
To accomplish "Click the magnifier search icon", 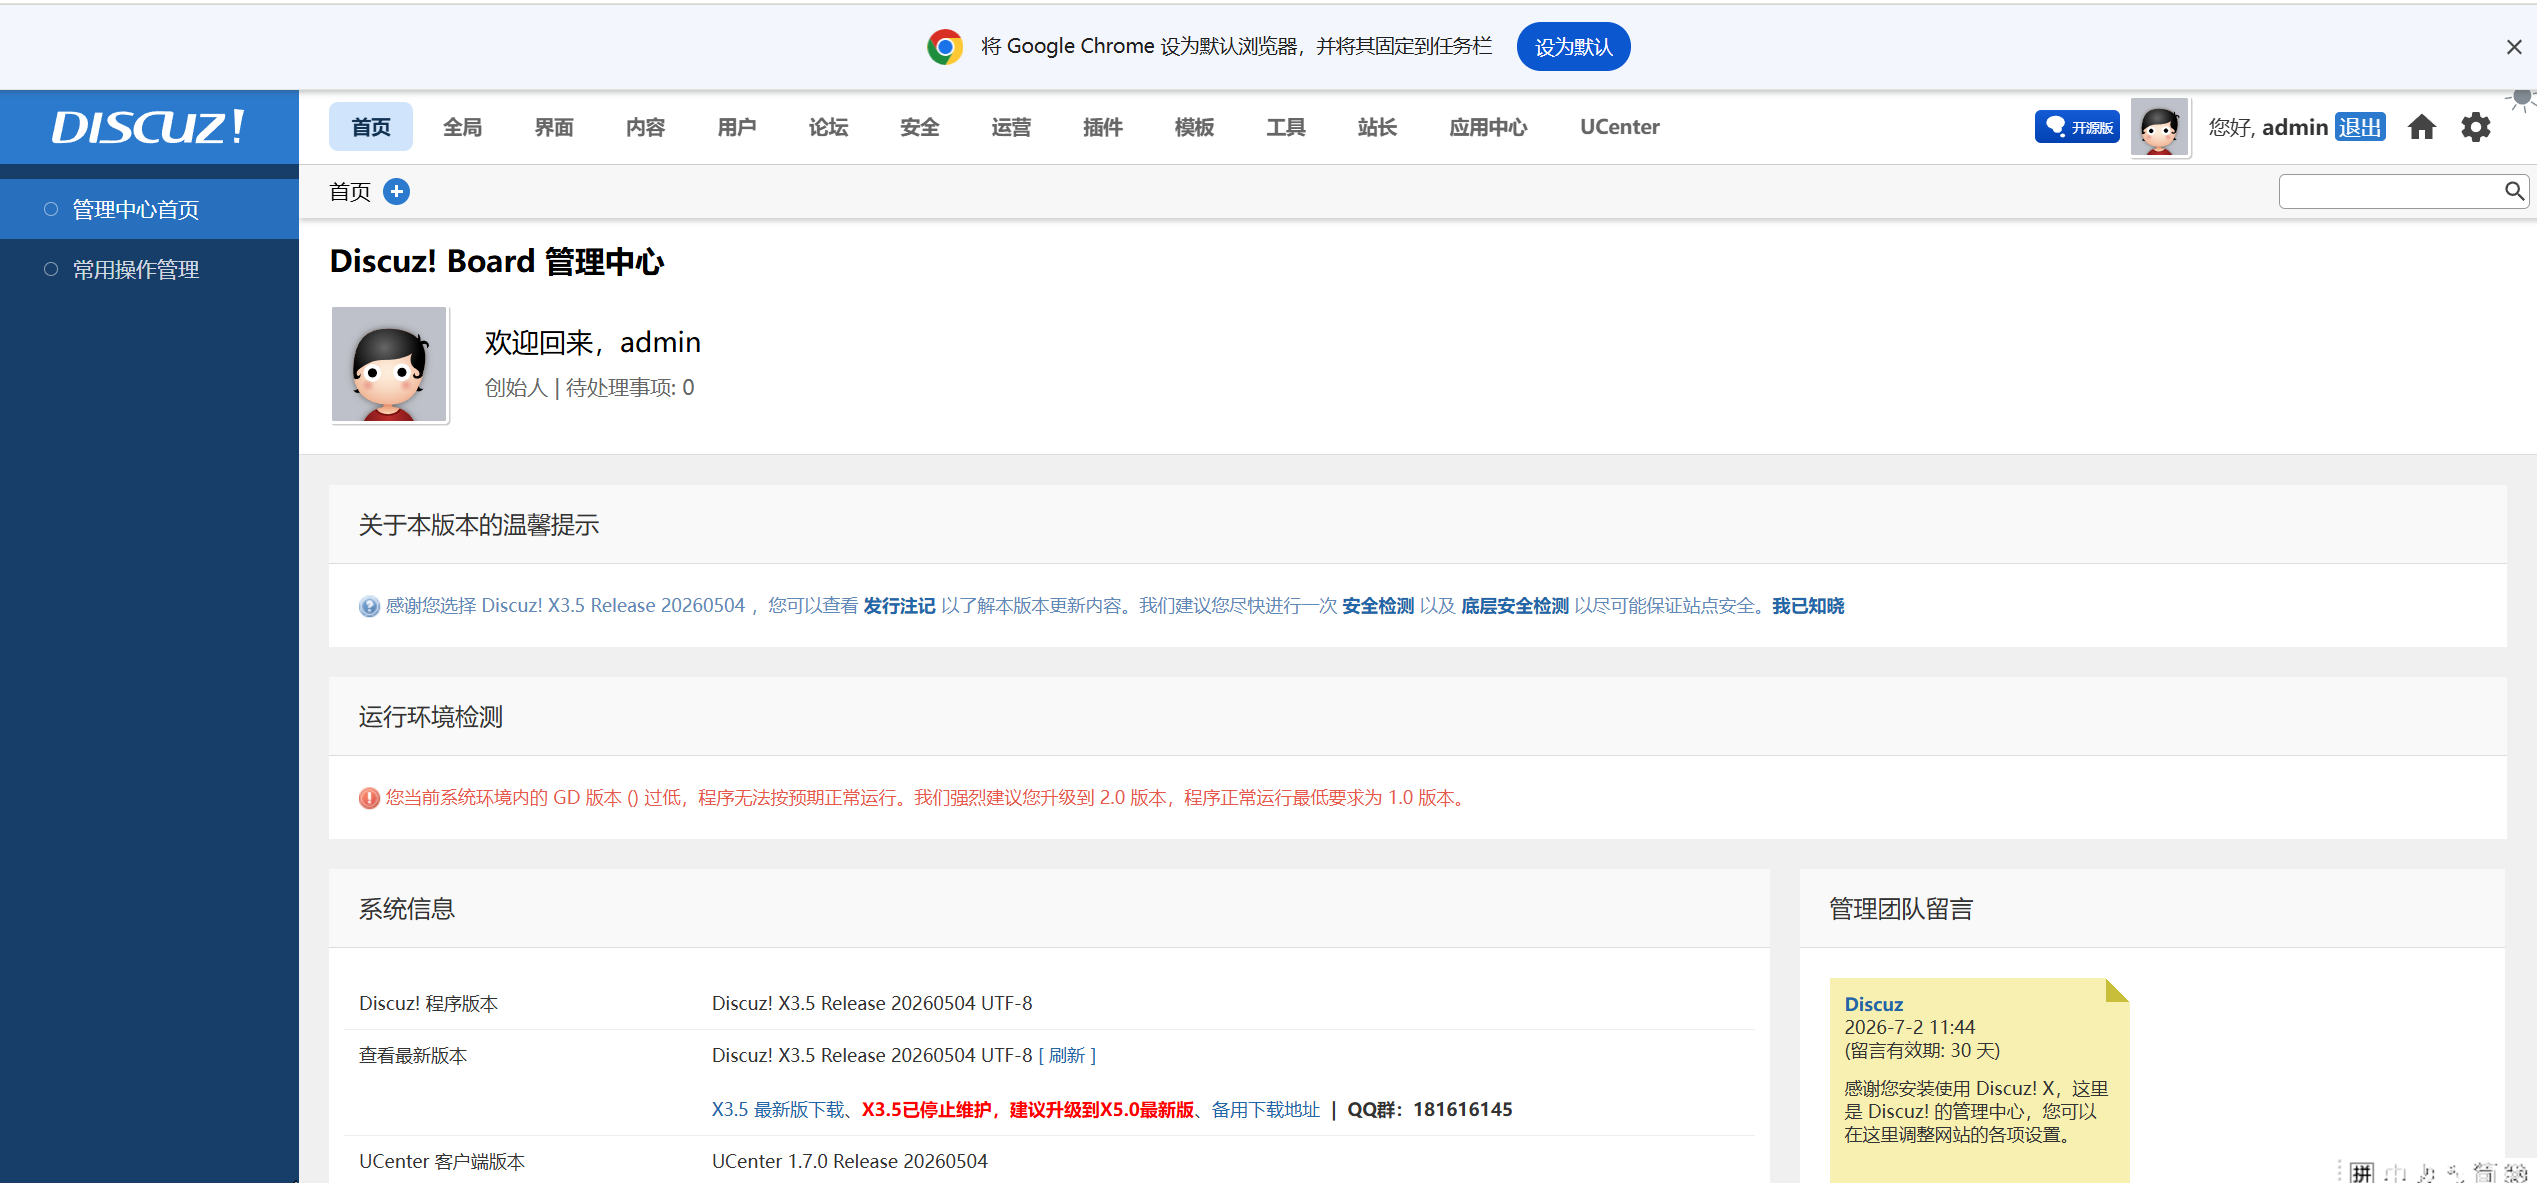I will tap(2514, 191).
